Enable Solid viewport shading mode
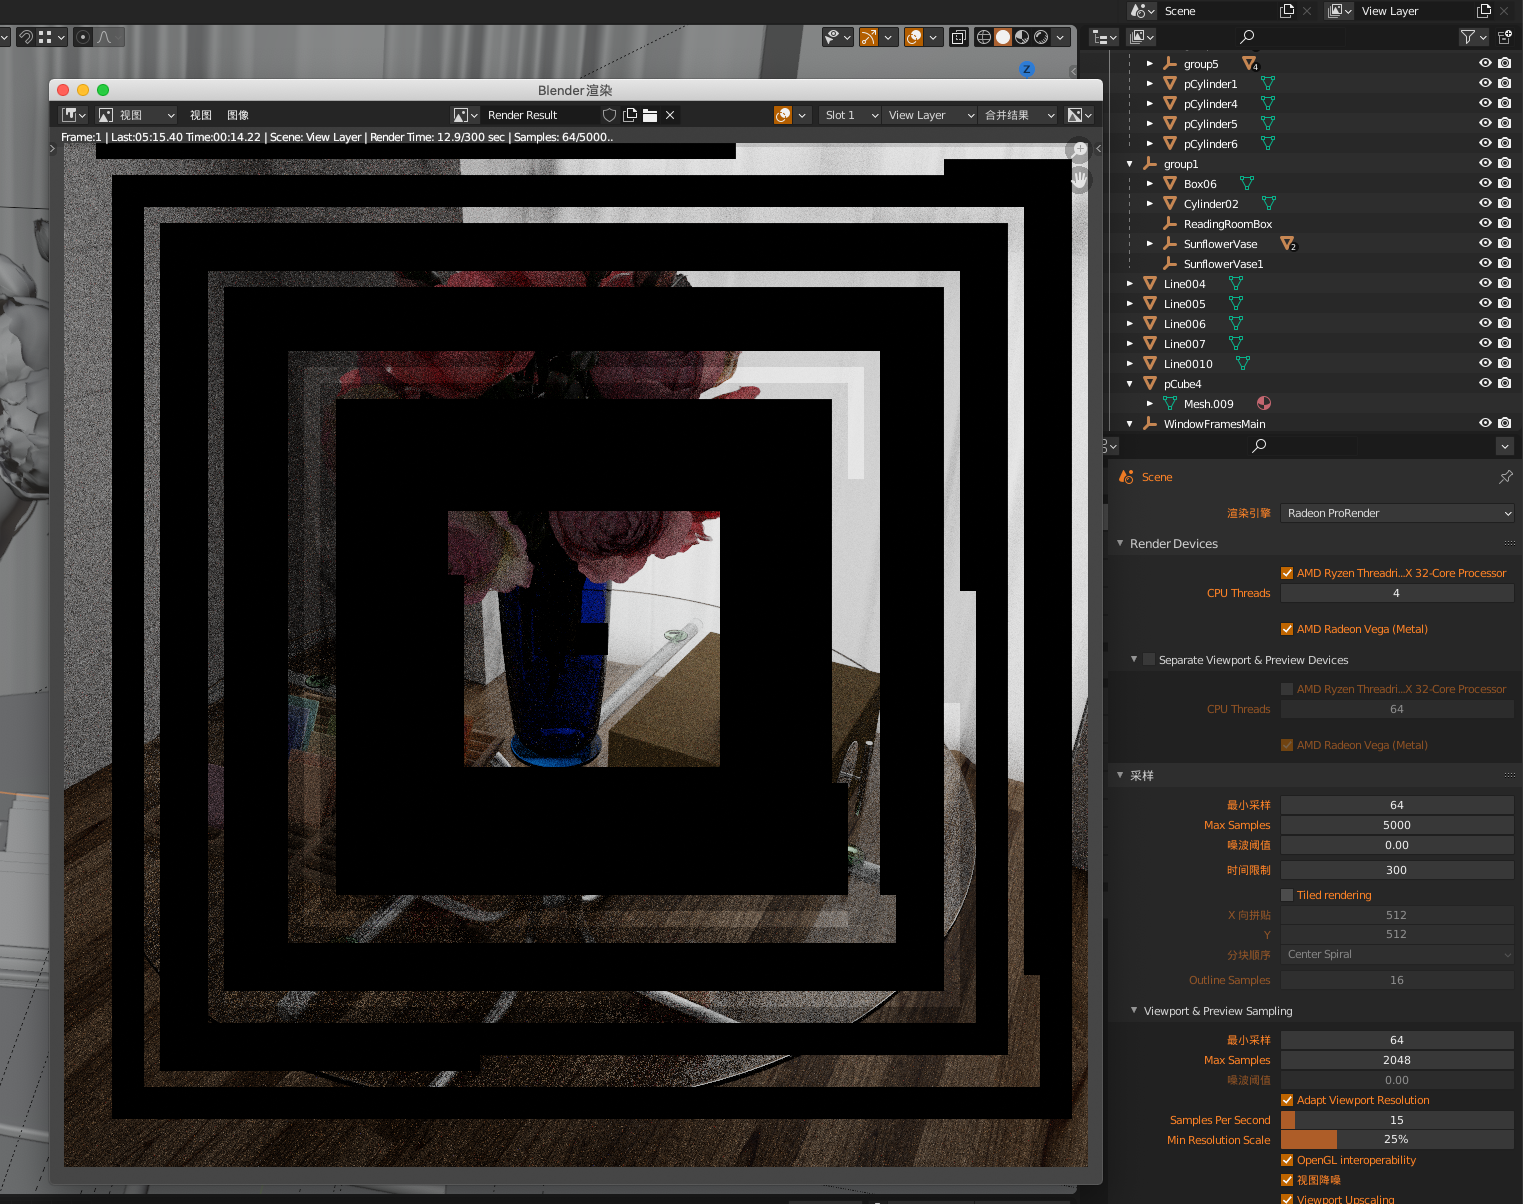 (1003, 36)
